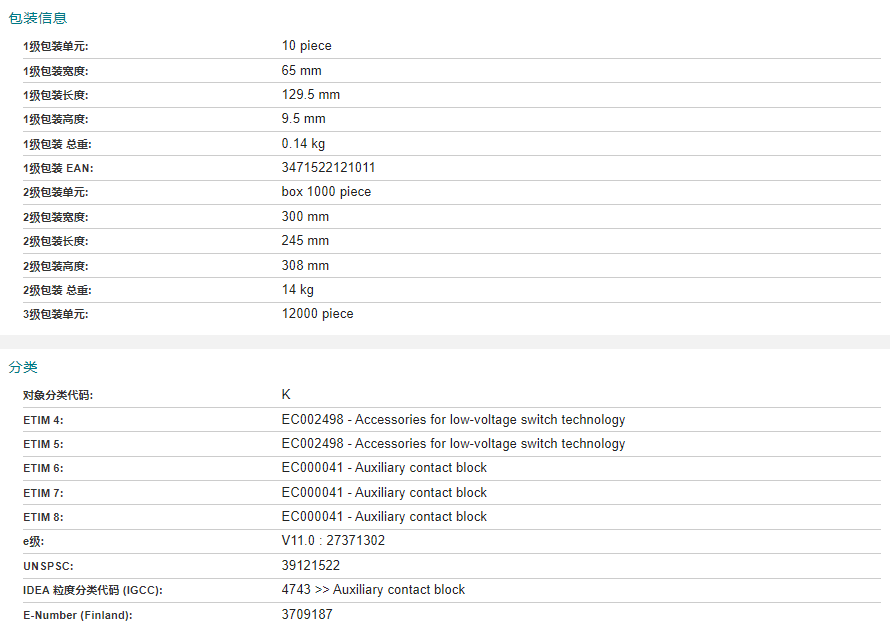This screenshot has height=635, width=890.
Task: Click the 2级包装长度 label
Action: click(x=56, y=242)
